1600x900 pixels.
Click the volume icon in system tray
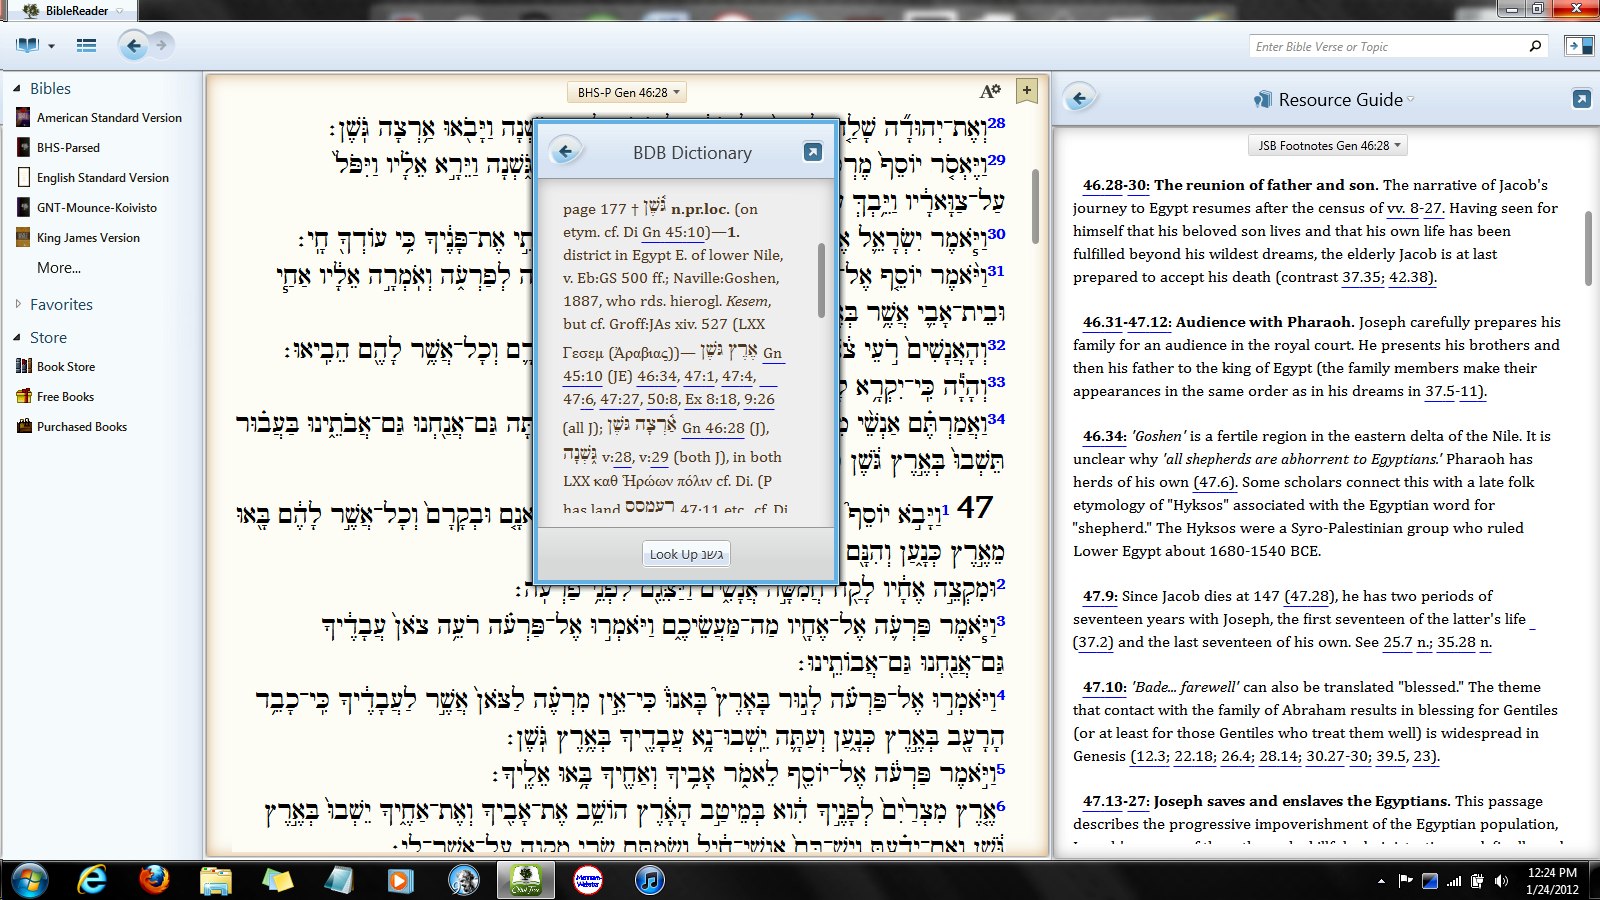pyautogui.click(x=1501, y=881)
